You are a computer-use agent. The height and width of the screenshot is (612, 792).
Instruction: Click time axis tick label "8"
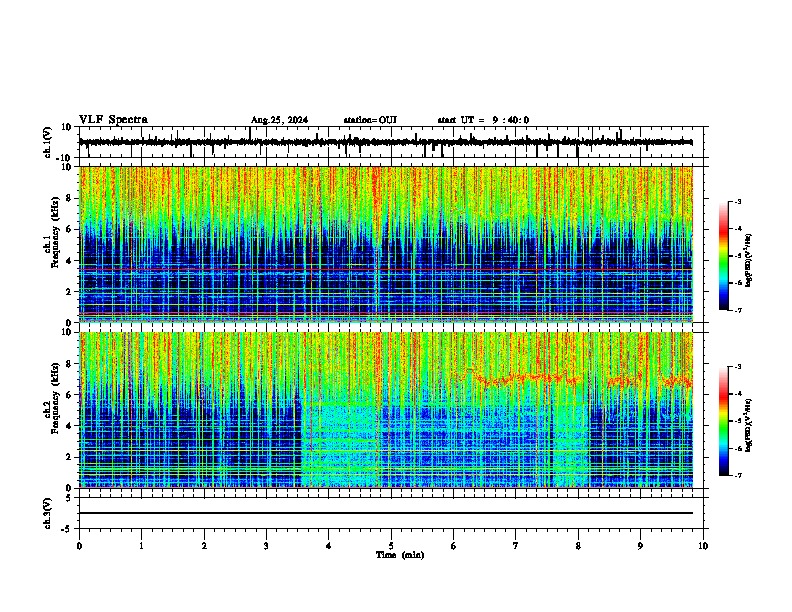[x=578, y=546]
